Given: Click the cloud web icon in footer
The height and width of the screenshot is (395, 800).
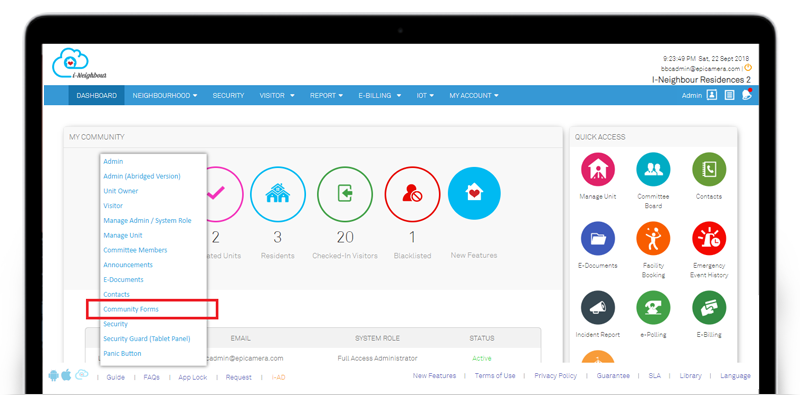Looking at the screenshot, I should pos(81,375).
